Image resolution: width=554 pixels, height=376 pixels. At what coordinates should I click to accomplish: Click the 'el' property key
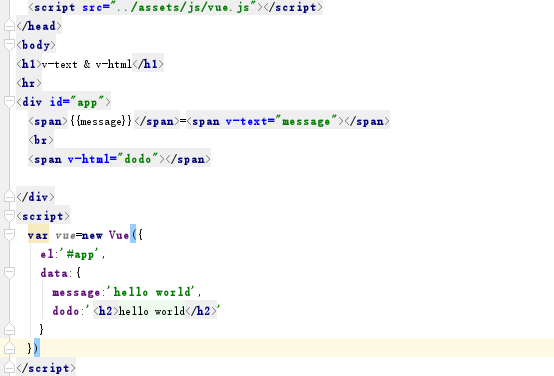[47, 254]
